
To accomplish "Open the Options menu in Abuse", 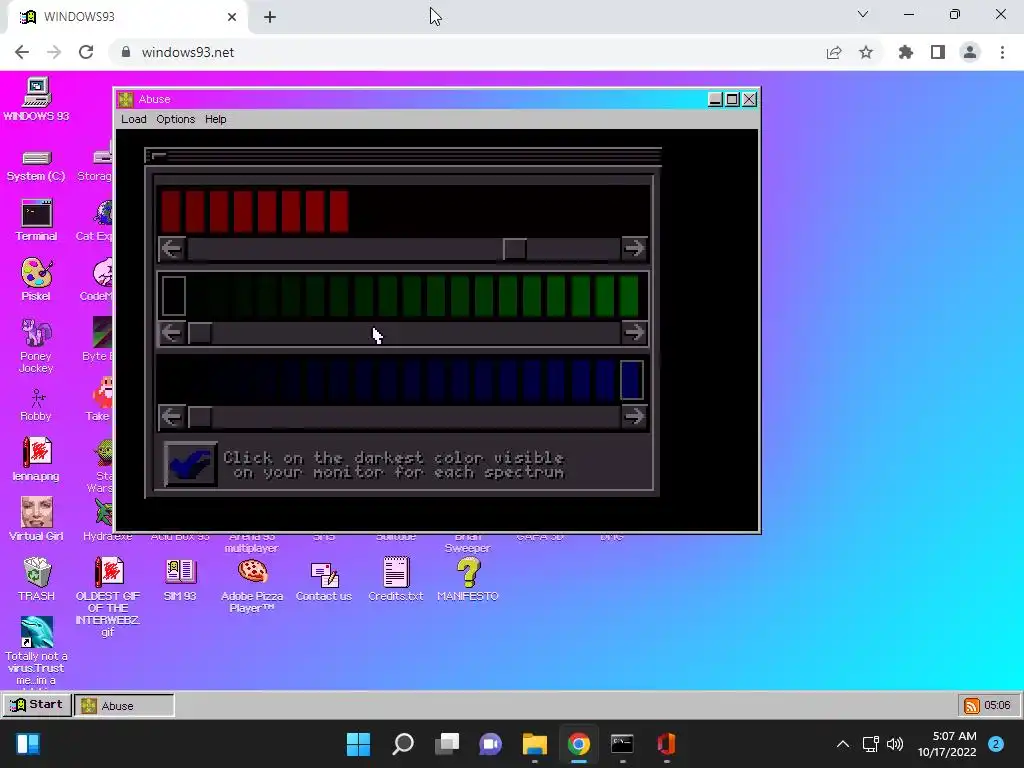I will pos(176,119).
